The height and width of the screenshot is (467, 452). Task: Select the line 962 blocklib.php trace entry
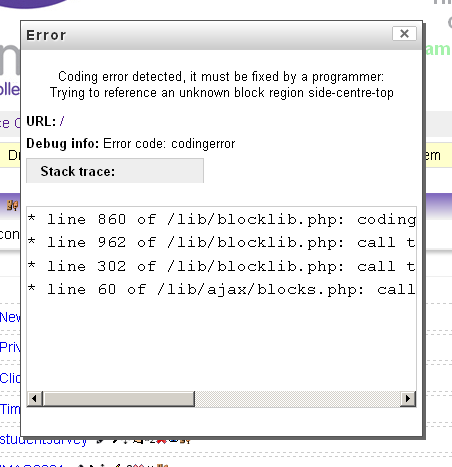pyautogui.click(x=222, y=242)
